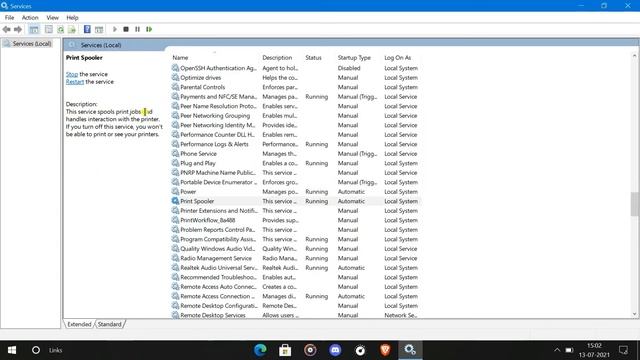
Task: Select Recommended Troubleshooting service row
Action: coord(296,277)
